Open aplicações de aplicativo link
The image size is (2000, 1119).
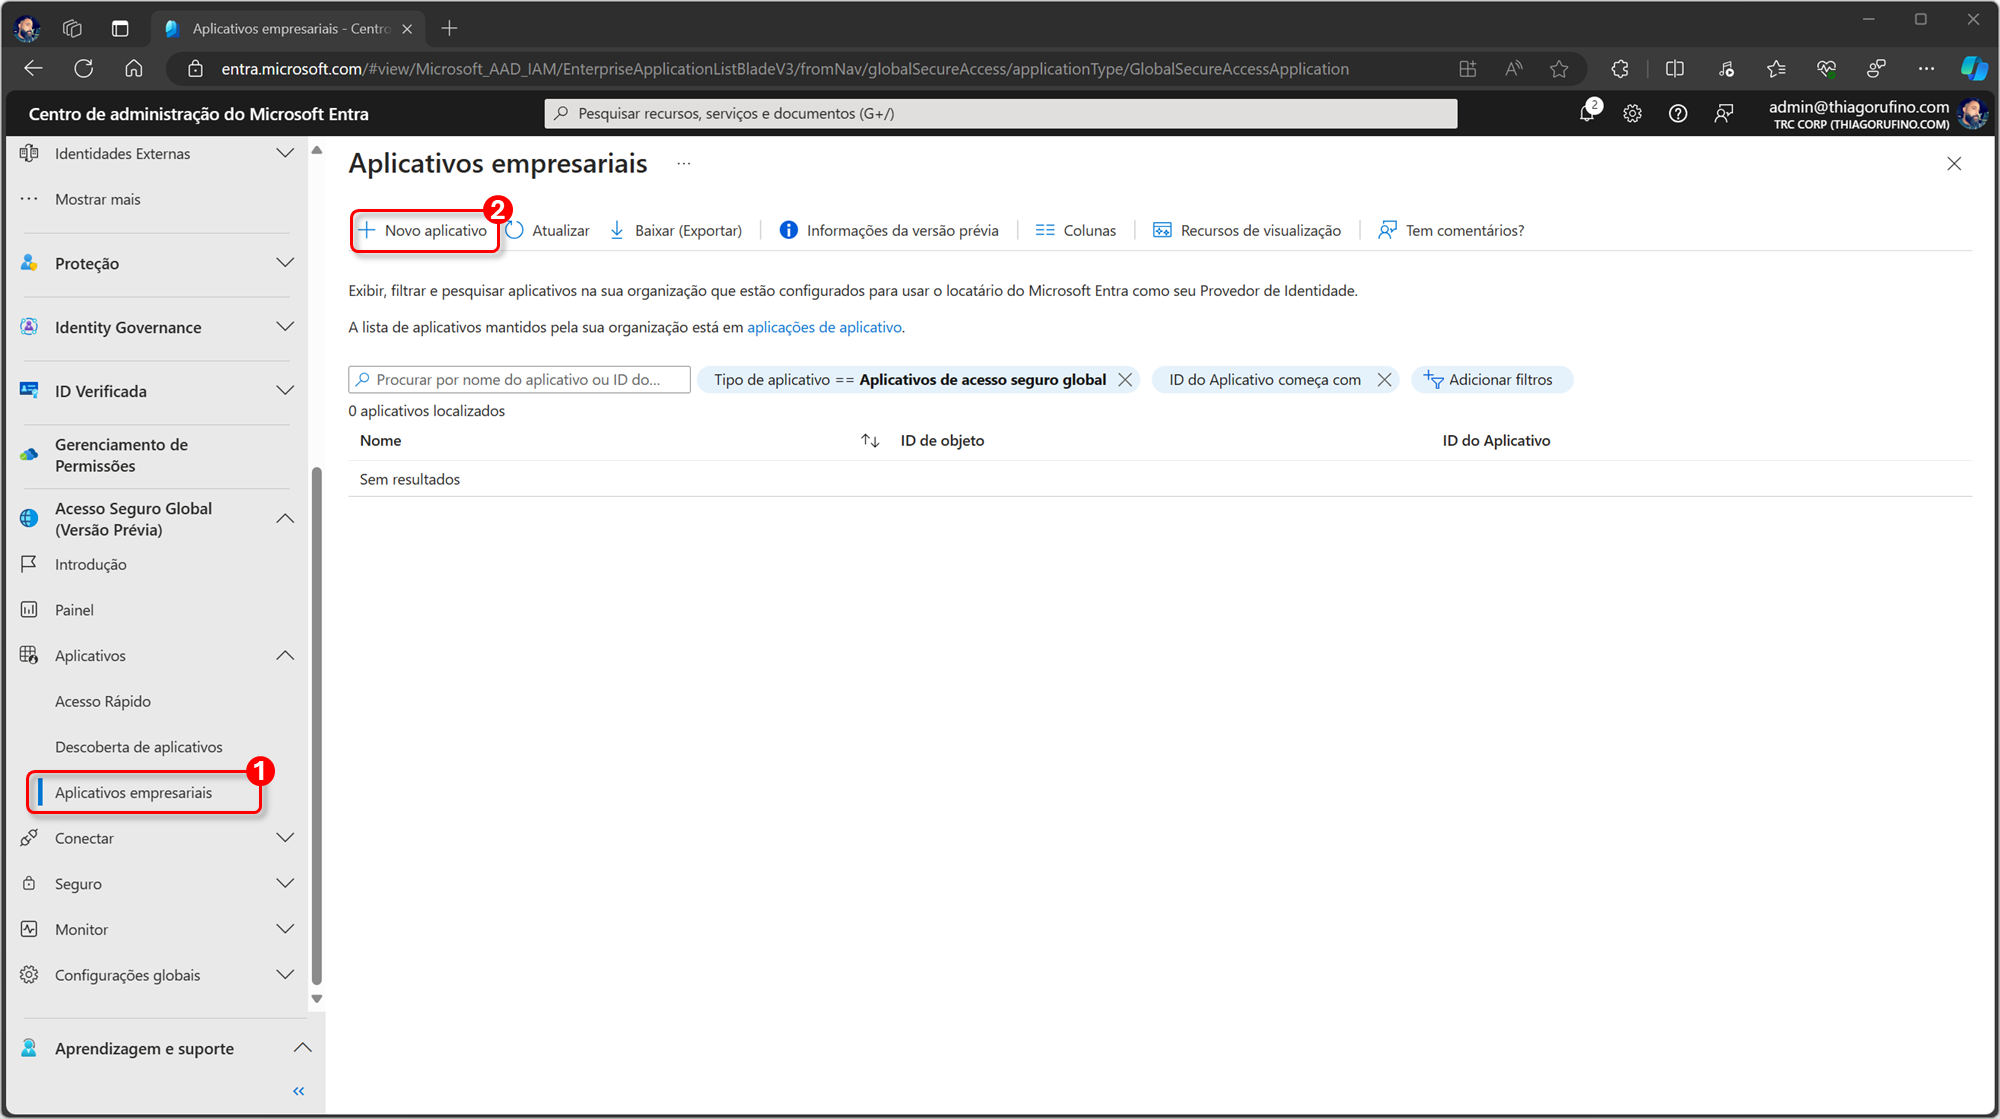[x=824, y=327]
